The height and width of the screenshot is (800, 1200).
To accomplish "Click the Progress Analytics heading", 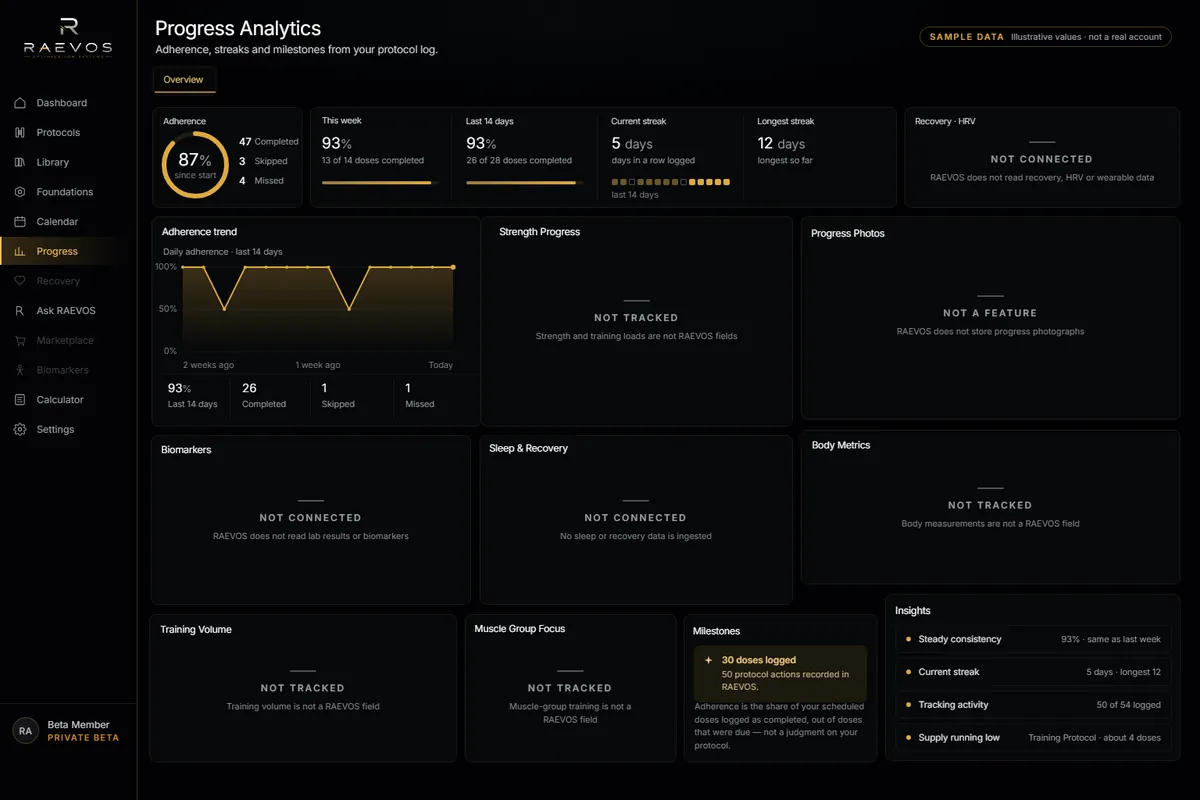I will (x=238, y=29).
